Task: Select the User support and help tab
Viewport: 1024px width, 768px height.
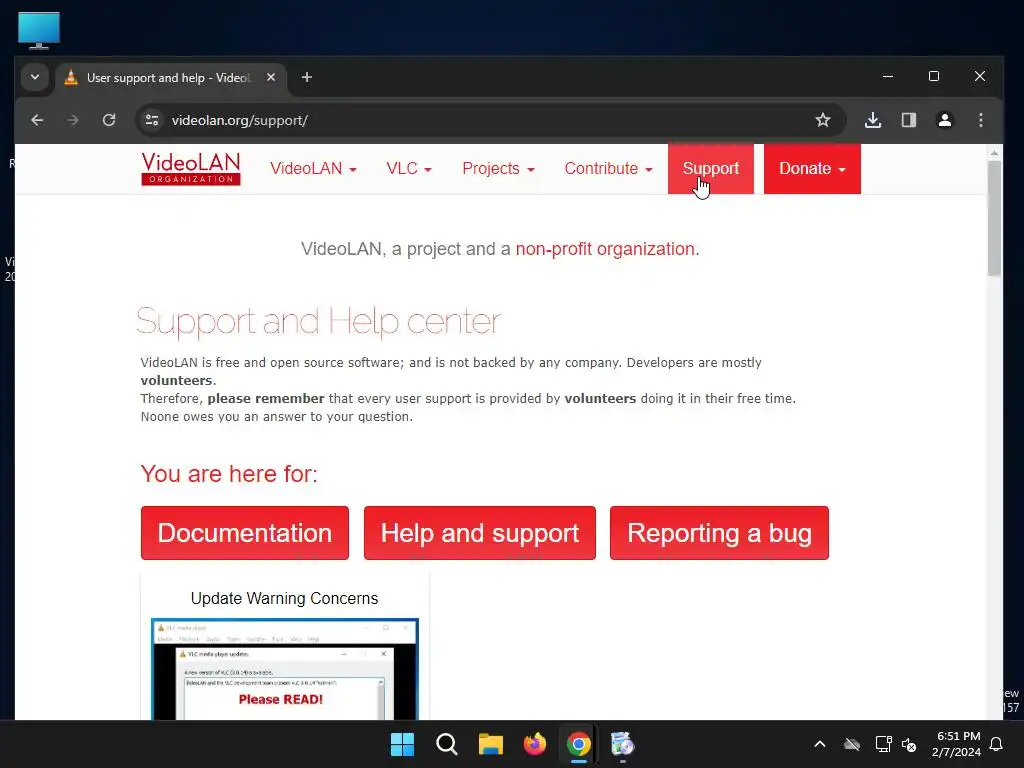Action: click(171, 78)
